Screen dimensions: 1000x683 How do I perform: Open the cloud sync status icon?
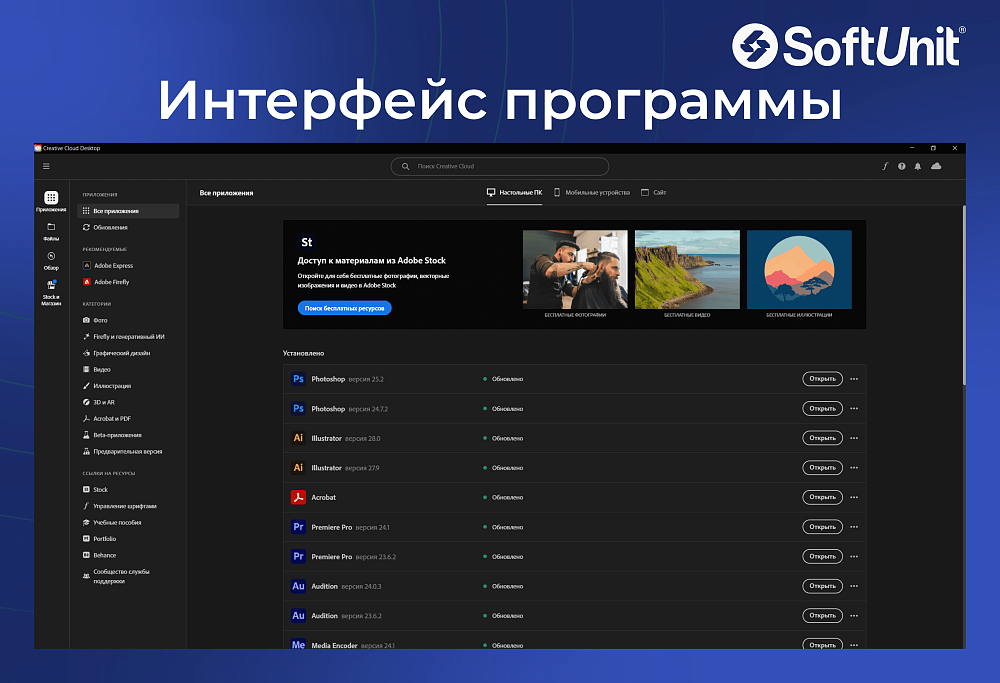coord(936,166)
